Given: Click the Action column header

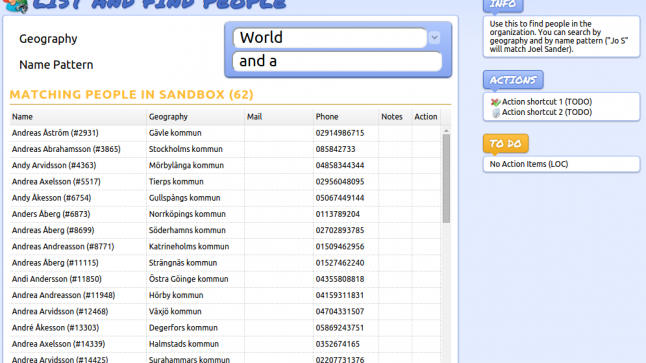Looking at the screenshot, I should click(426, 117).
